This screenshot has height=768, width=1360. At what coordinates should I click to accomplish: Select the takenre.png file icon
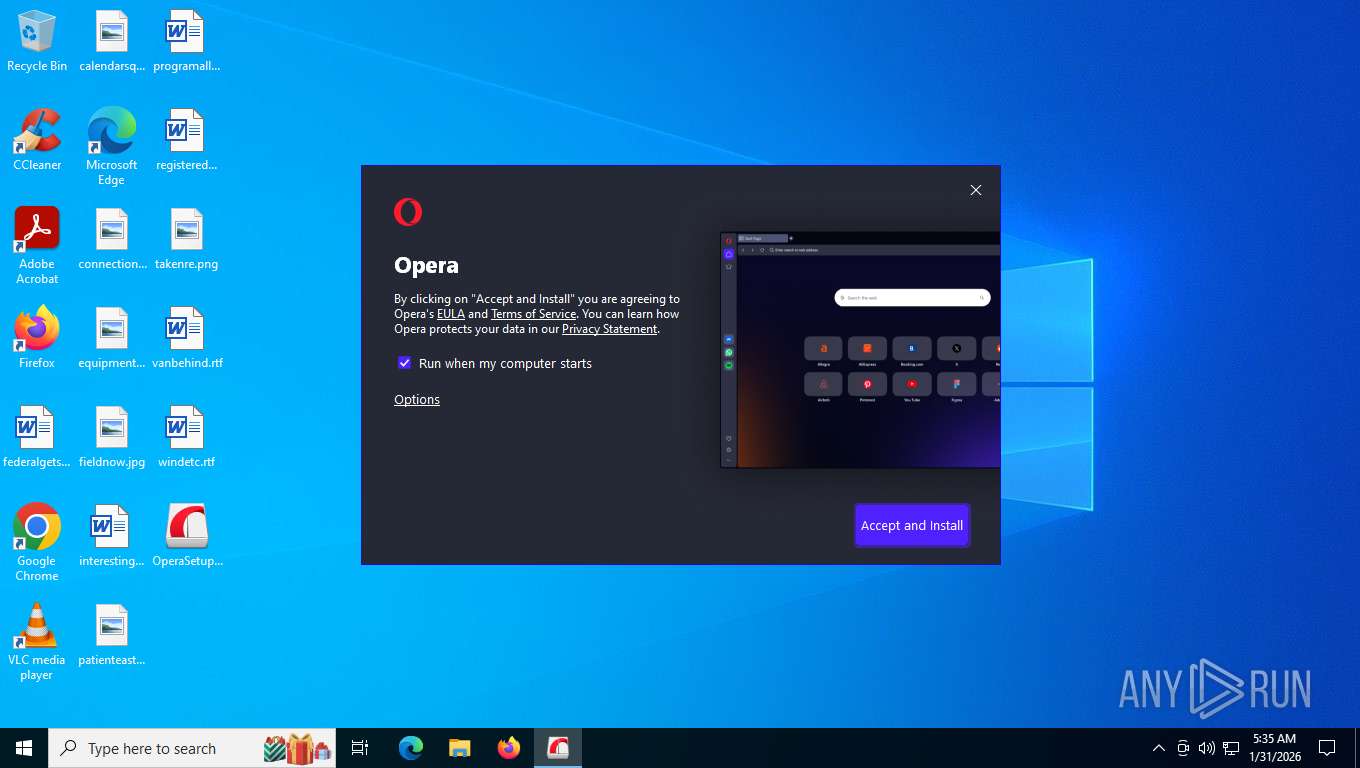186,238
